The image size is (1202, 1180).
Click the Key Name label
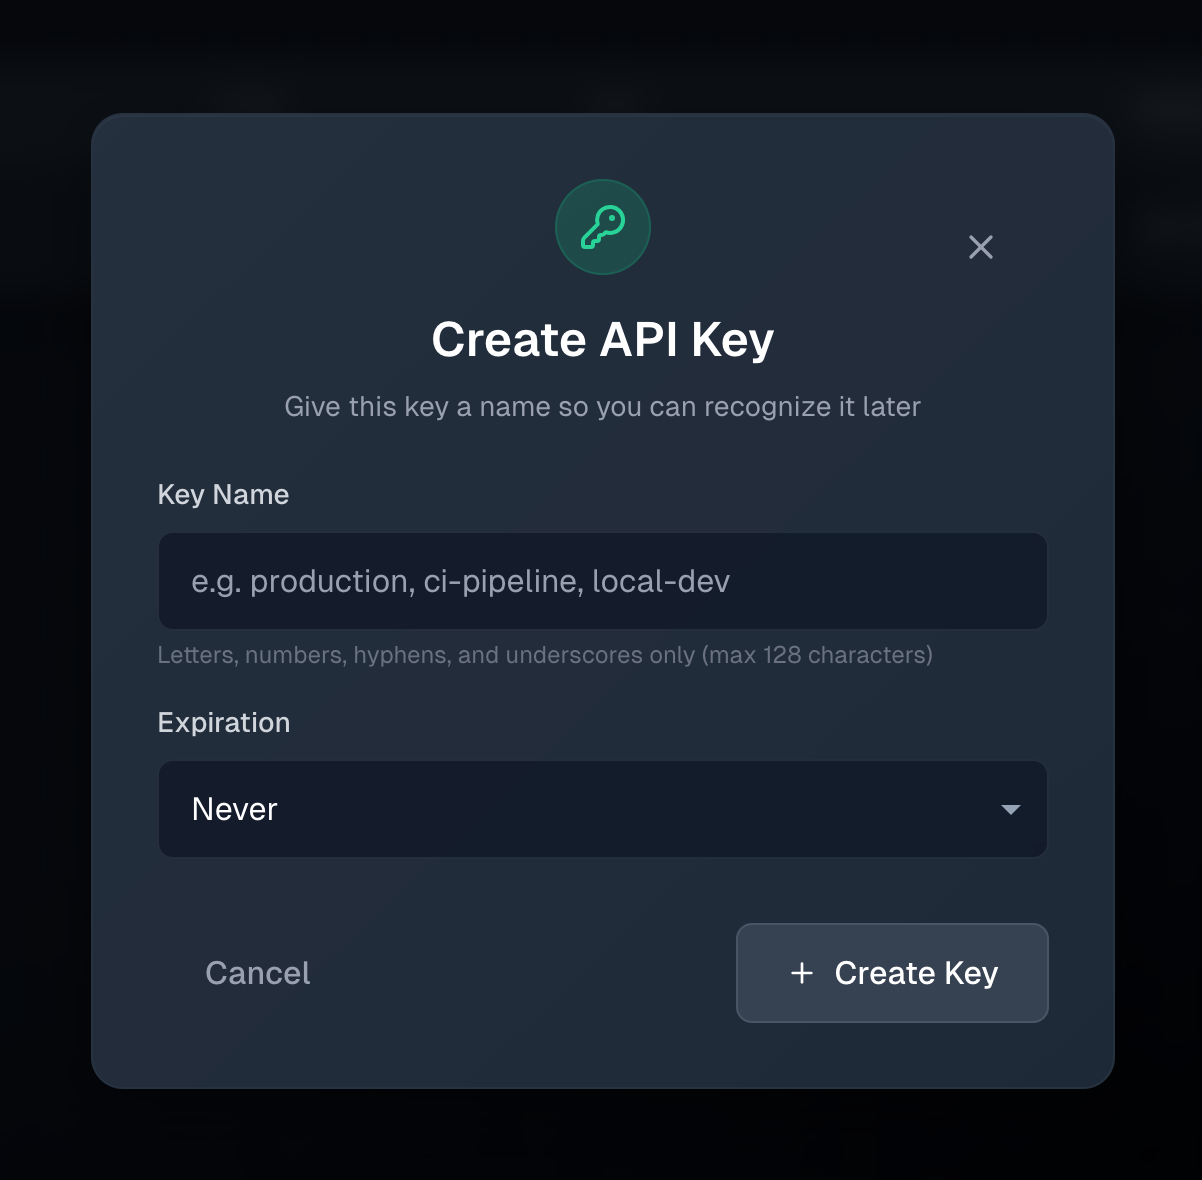coord(222,494)
